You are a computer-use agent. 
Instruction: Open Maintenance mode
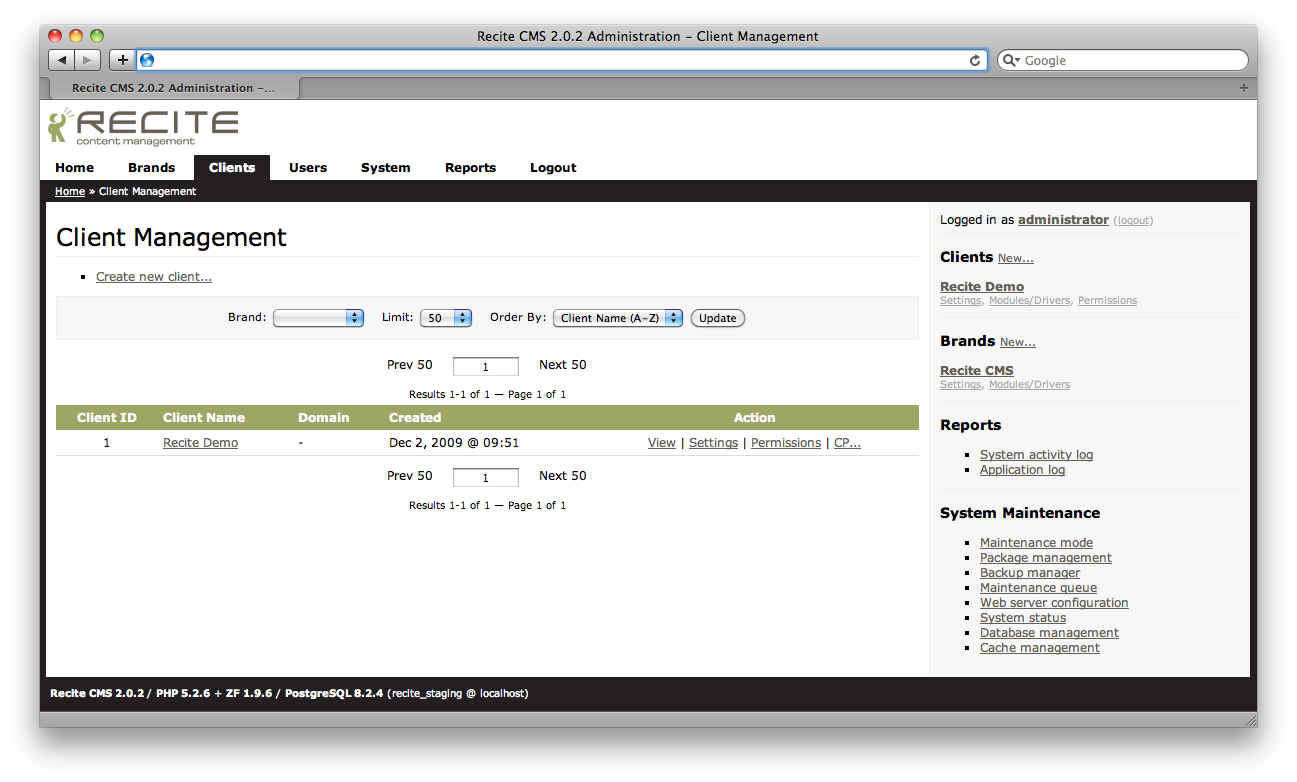(x=1036, y=543)
